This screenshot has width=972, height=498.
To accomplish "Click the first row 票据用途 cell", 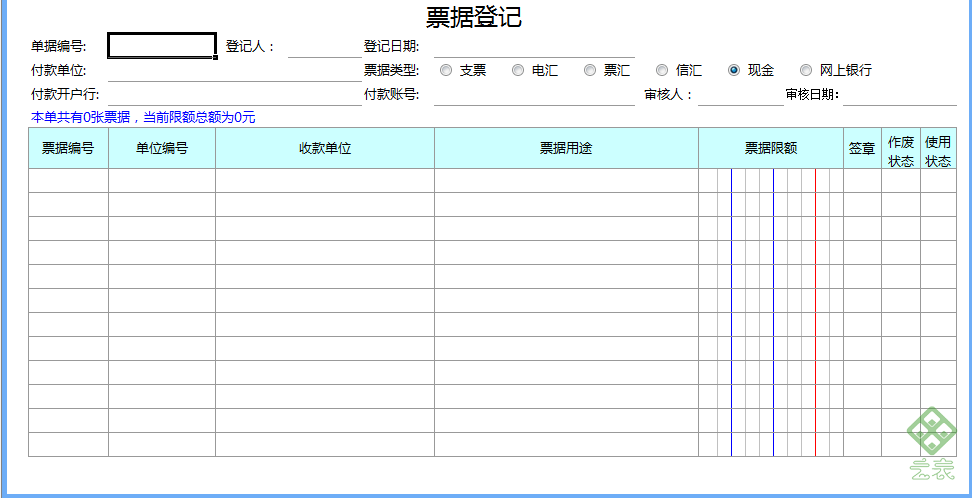I will [567, 180].
